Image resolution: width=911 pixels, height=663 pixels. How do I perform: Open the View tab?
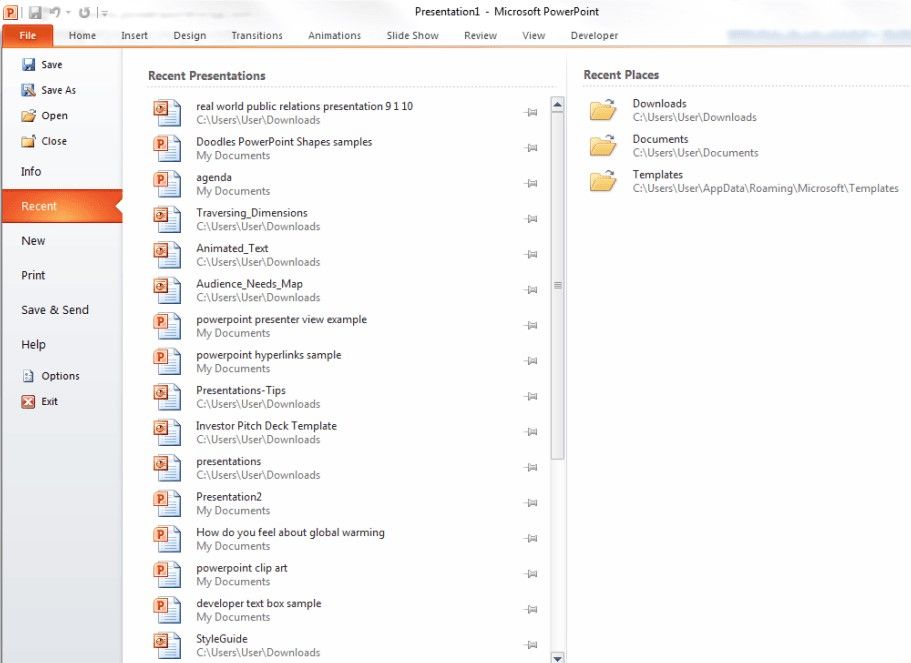[x=533, y=35]
